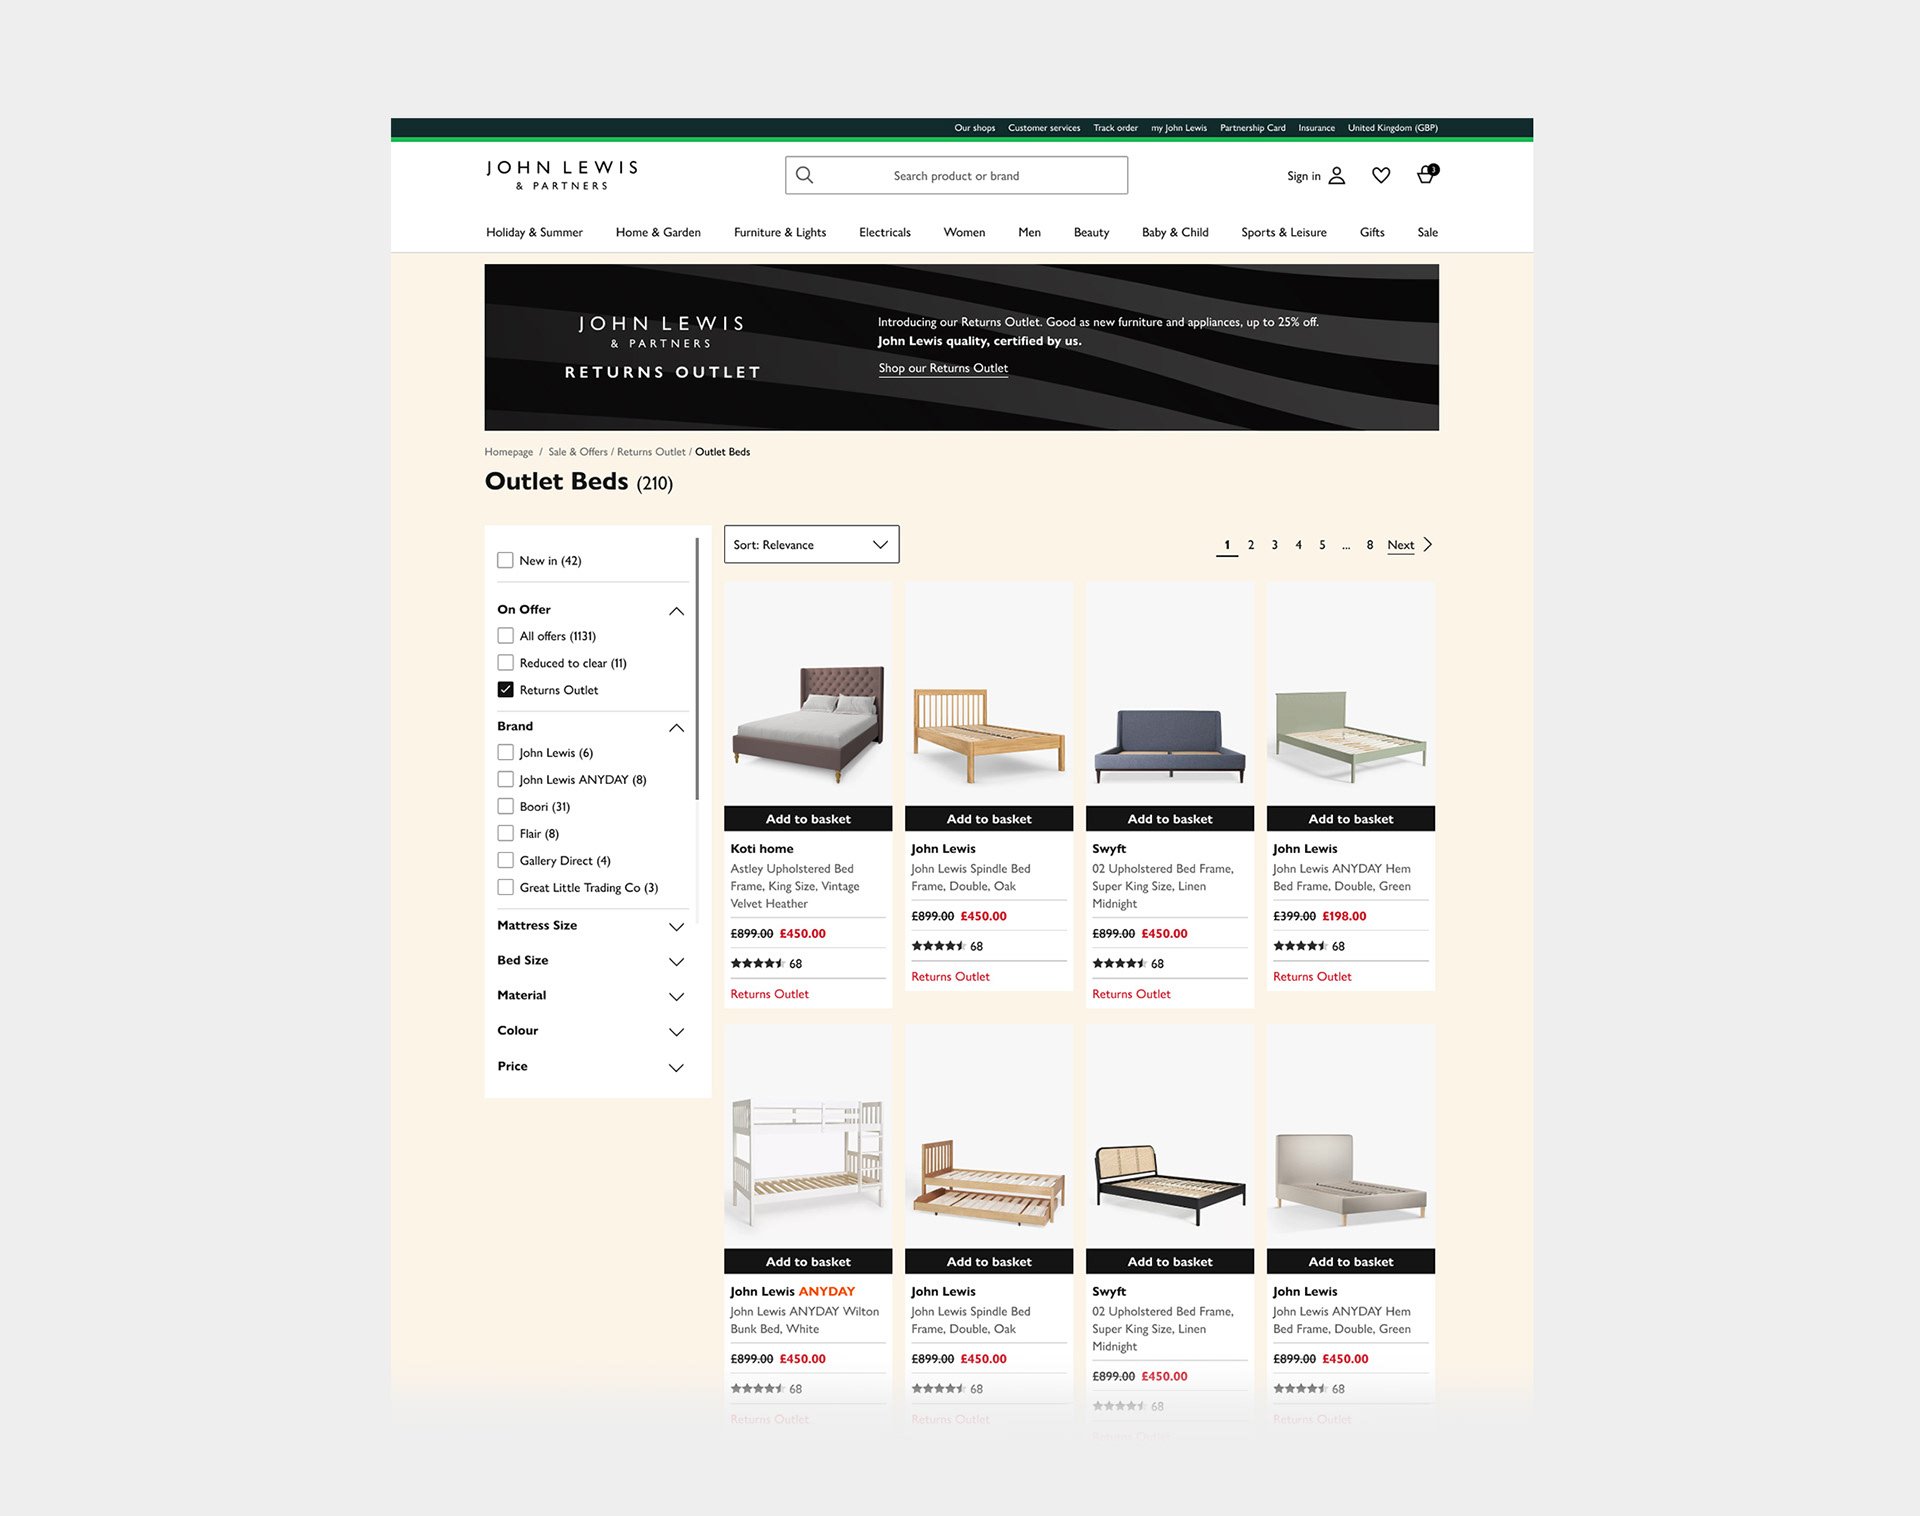
Task: Change region United Kingdom (GBP)
Action: coord(1392,128)
